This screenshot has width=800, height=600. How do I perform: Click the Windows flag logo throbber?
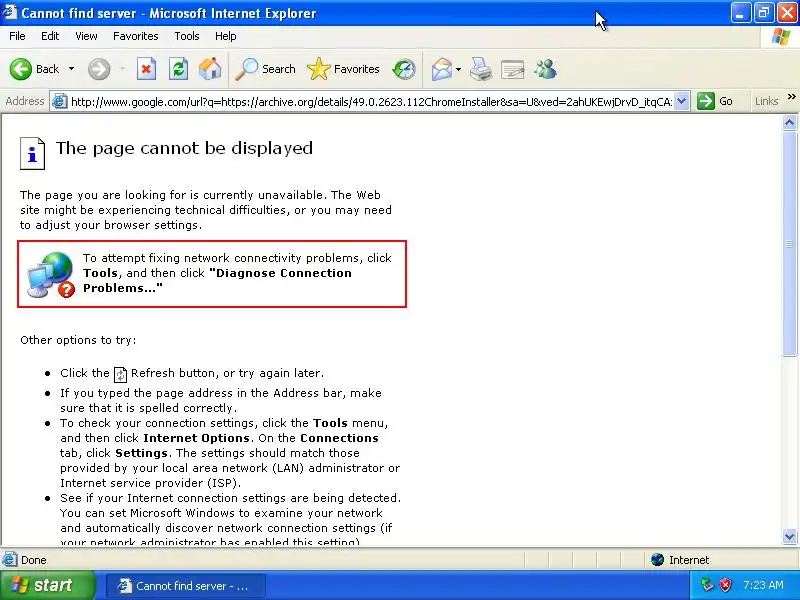[x=781, y=36]
